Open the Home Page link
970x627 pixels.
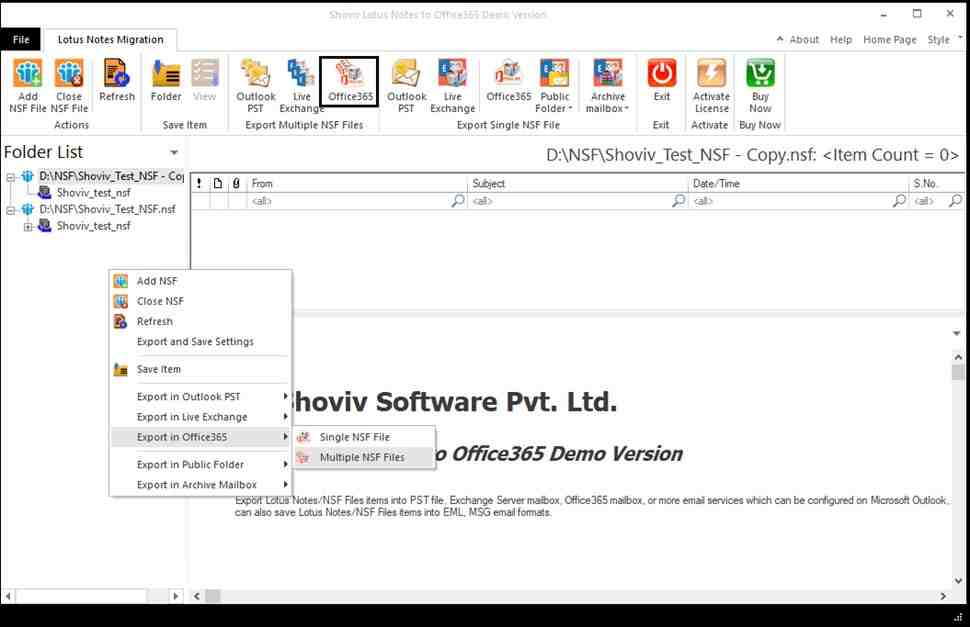[889, 40]
